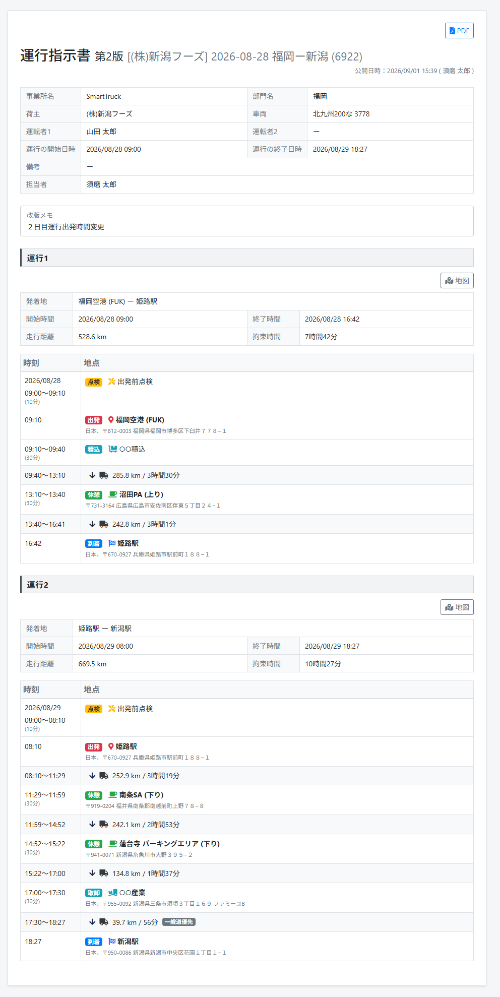Select the 運行2 section header
Viewport: 500px width, 997px height.
(247, 584)
